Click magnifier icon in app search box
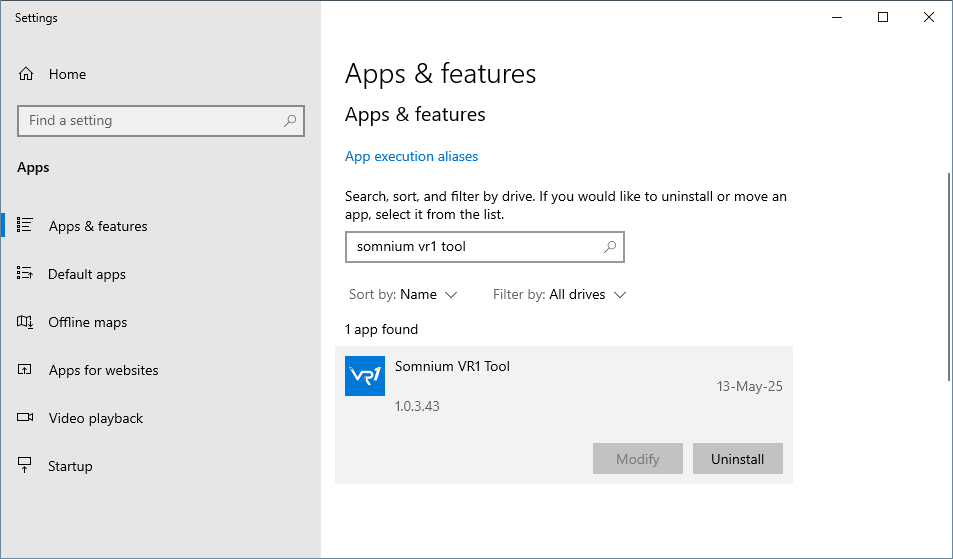 click(610, 247)
